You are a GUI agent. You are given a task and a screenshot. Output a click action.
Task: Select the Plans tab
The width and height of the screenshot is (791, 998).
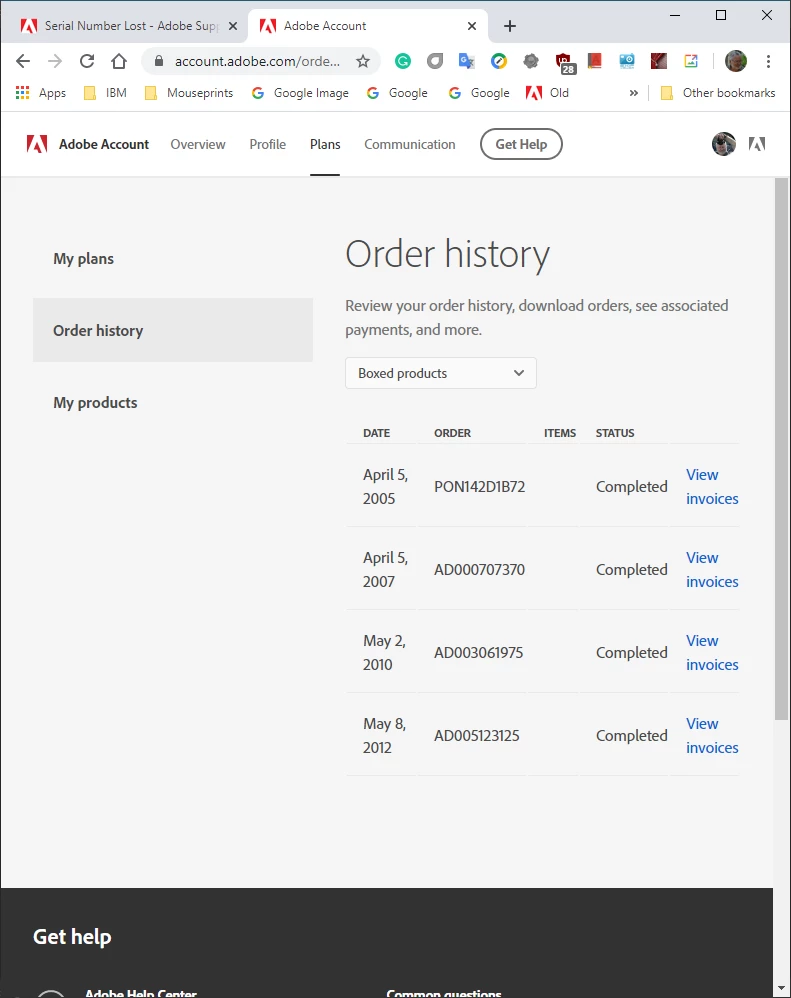(325, 144)
